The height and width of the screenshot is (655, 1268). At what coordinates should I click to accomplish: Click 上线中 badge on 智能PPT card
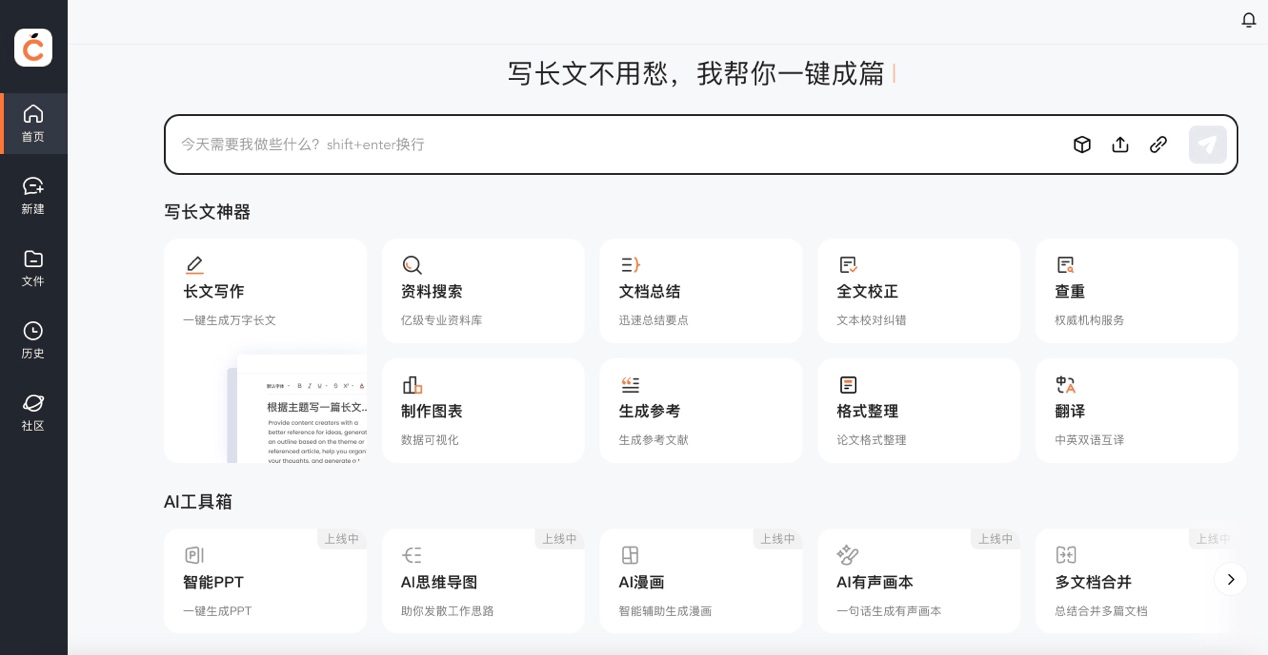click(x=342, y=539)
